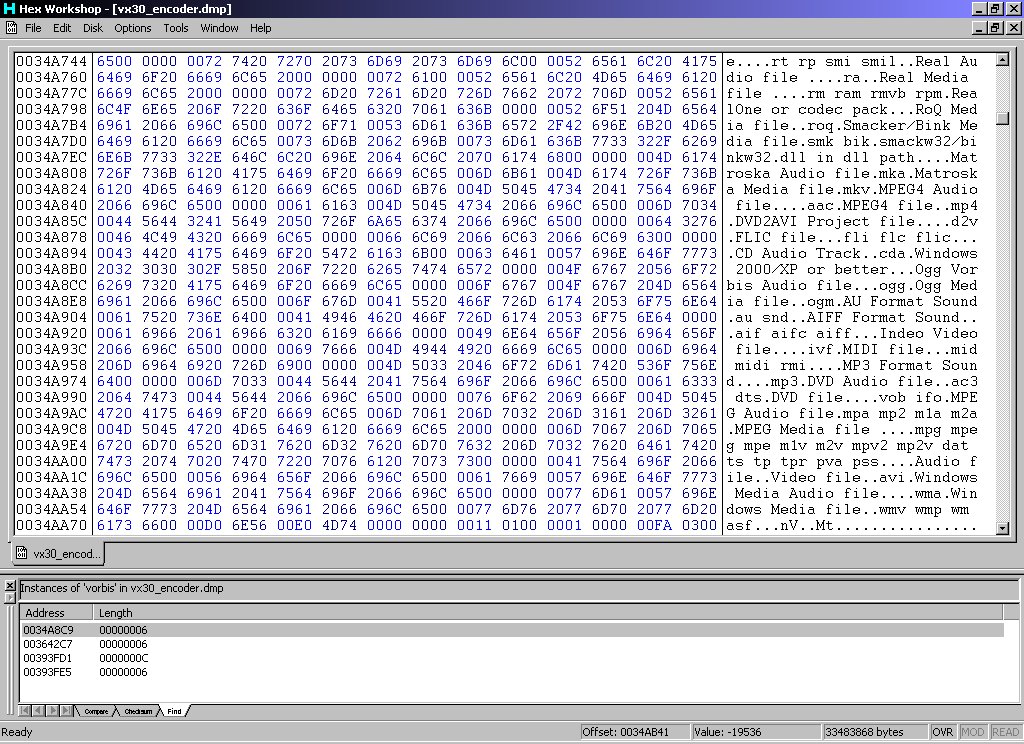Click offset row 0034A990

[52, 398]
